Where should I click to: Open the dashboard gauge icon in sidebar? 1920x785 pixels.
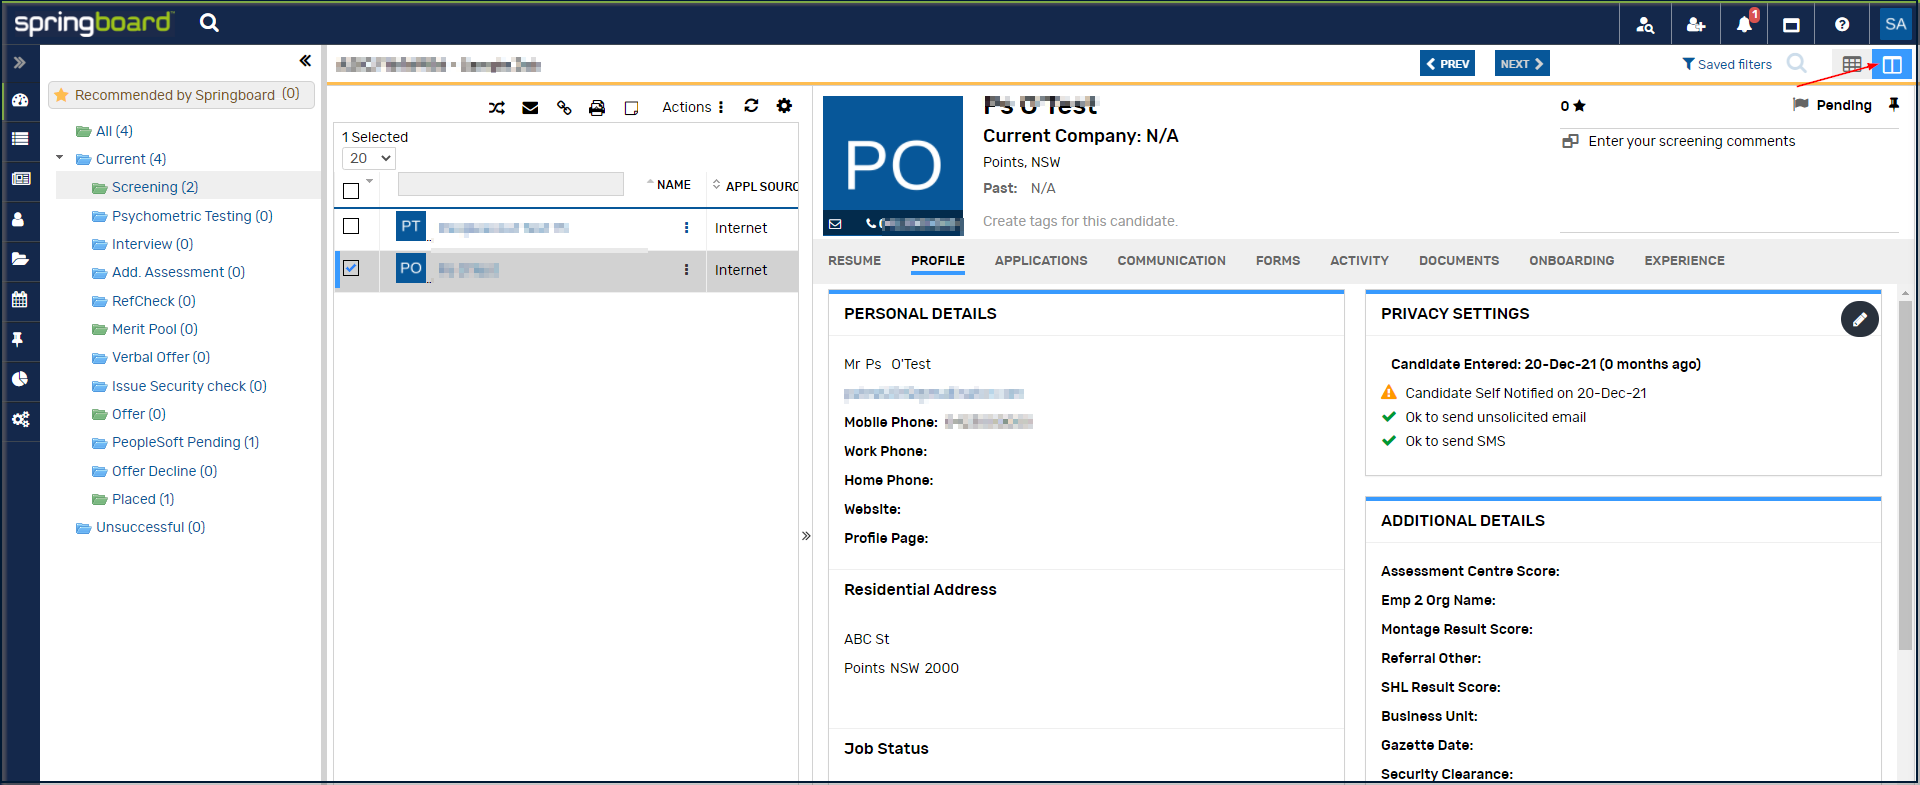coord(20,100)
